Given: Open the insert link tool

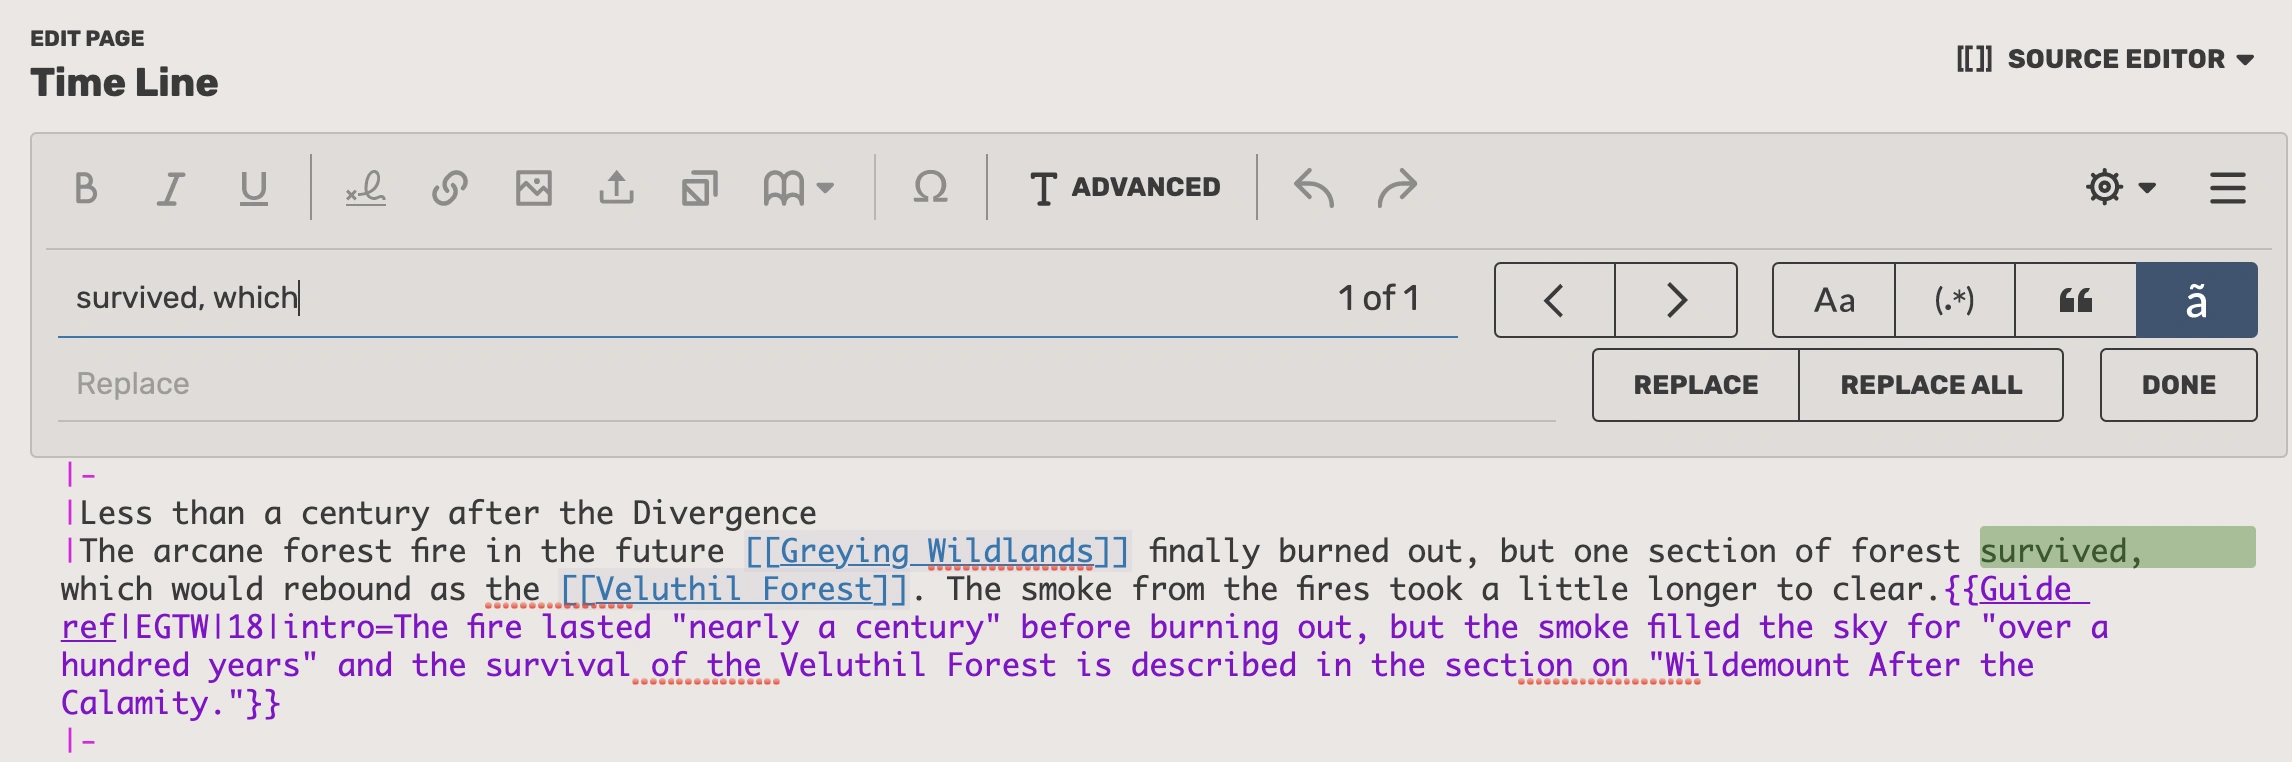Looking at the screenshot, I should click(450, 187).
